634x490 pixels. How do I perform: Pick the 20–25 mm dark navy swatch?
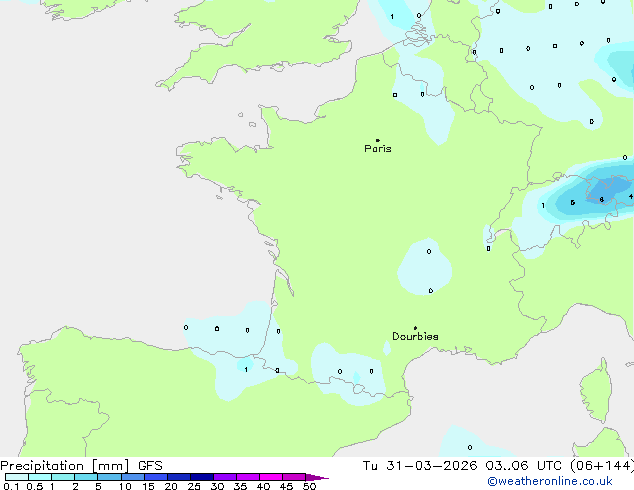tap(180, 478)
